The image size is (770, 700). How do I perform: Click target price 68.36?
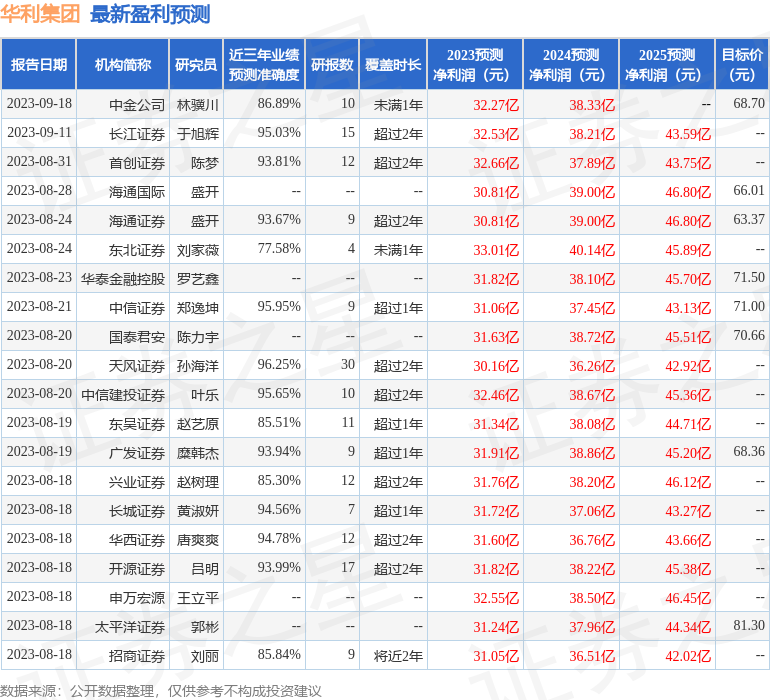(x=749, y=451)
